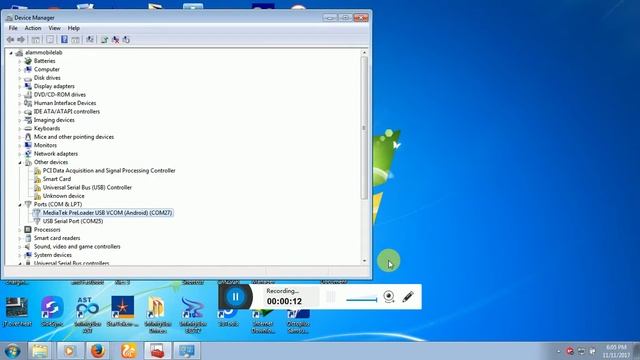The height and width of the screenshot is (360, 640).
Task: Open UC Browser from the taskbar
Action: (128, 351)
